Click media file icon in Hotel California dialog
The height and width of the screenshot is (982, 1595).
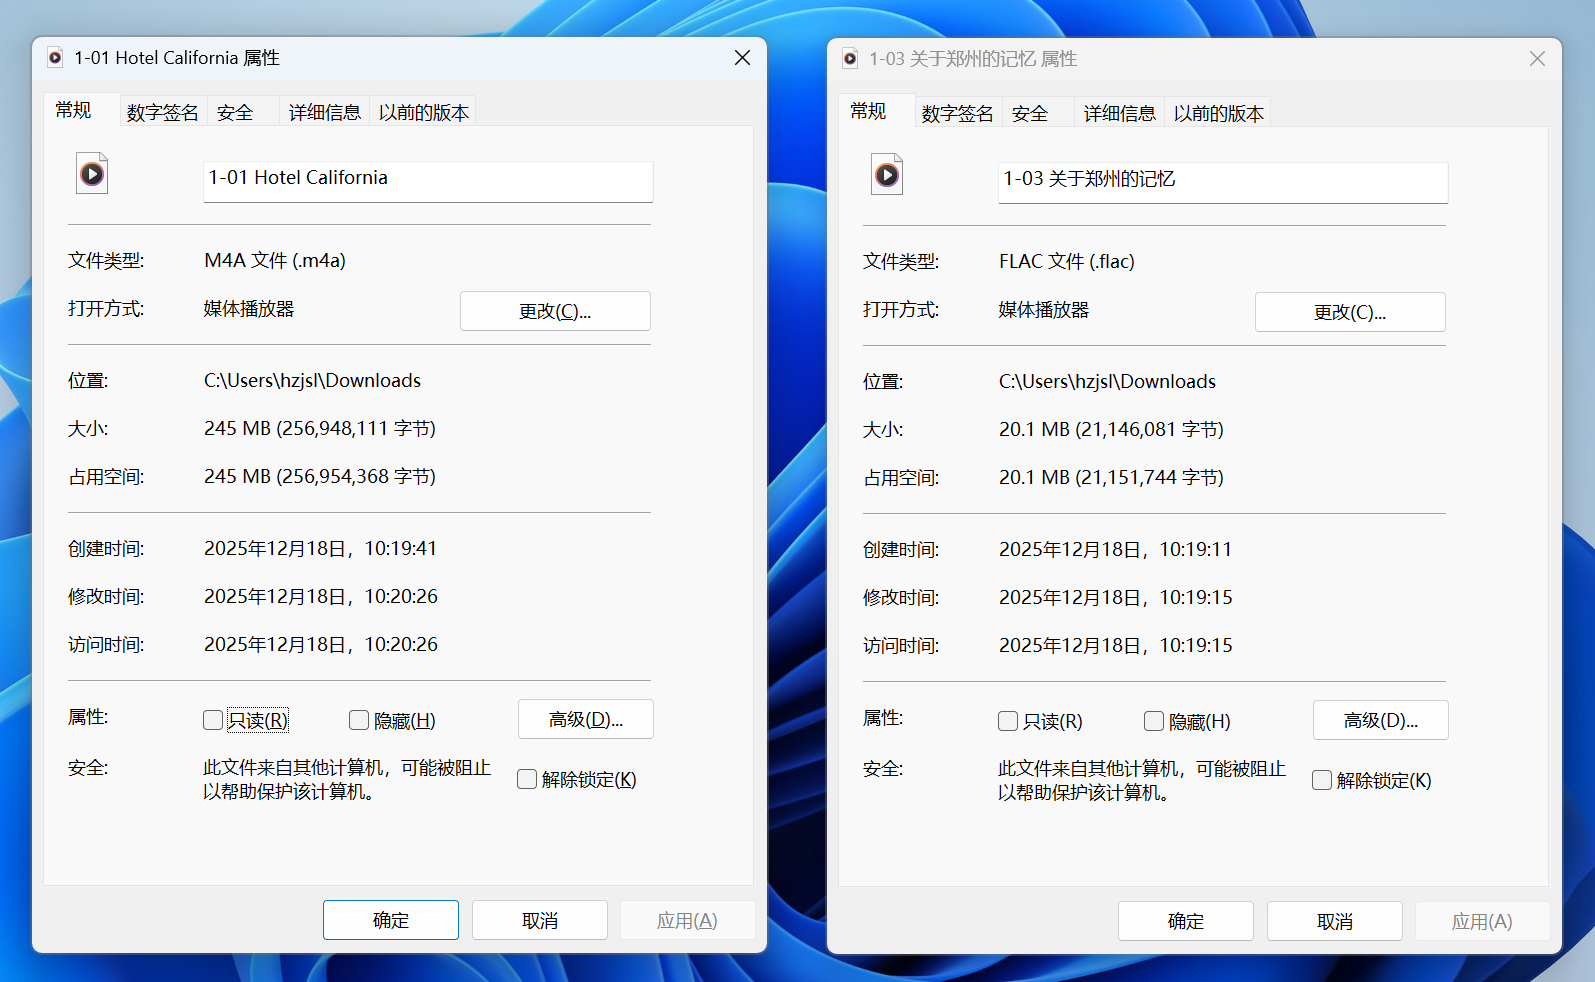92,174
